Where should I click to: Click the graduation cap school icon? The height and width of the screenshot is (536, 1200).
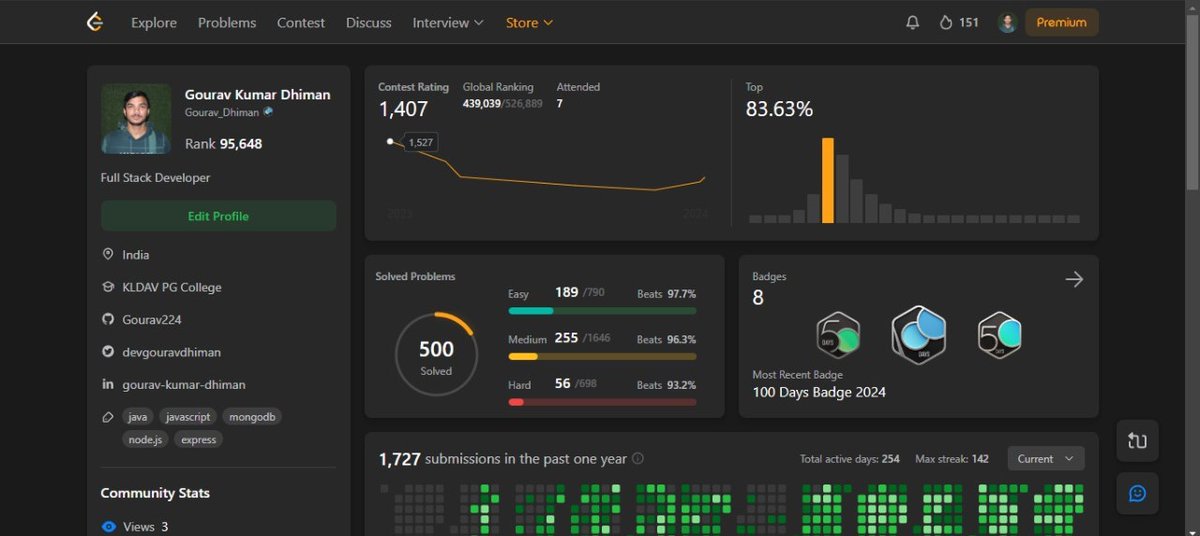[x=108, y=287]
